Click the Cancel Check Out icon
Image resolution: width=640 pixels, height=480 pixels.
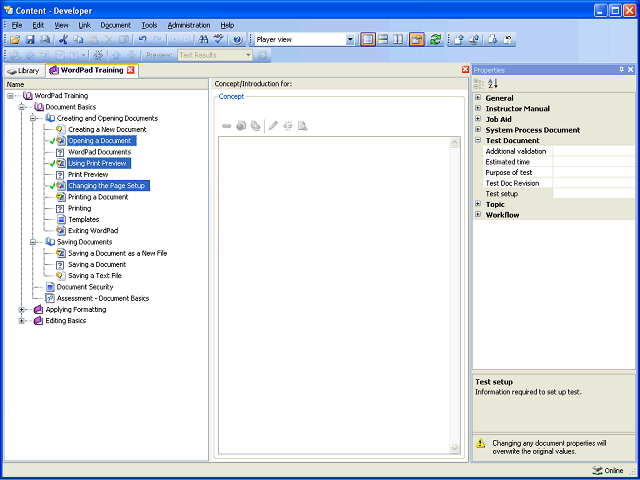coord(508,40)
